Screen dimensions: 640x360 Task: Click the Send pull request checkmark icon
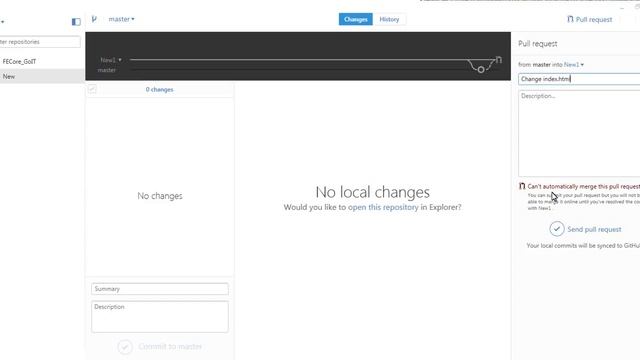click(557, 229)
